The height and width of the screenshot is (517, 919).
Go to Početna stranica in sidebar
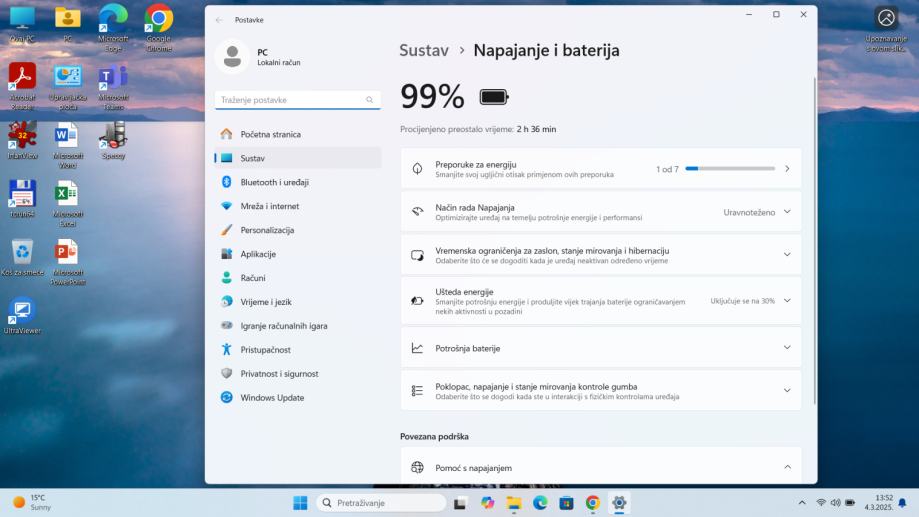[x=298, y=134]
